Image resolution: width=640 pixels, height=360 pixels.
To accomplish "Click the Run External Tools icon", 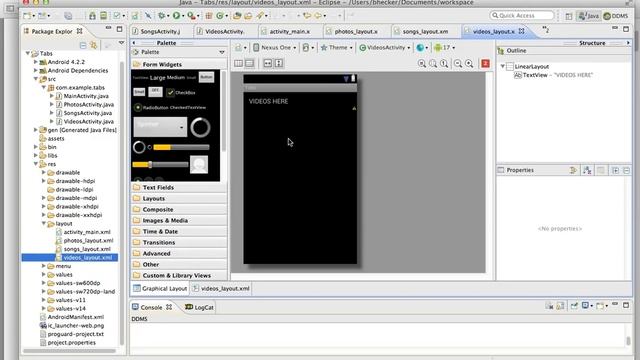I will pos(191,16).
